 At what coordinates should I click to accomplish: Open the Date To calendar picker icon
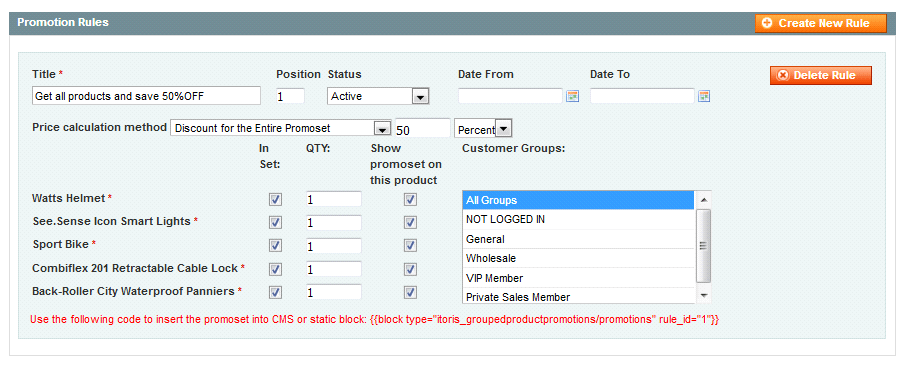[704, 96]
